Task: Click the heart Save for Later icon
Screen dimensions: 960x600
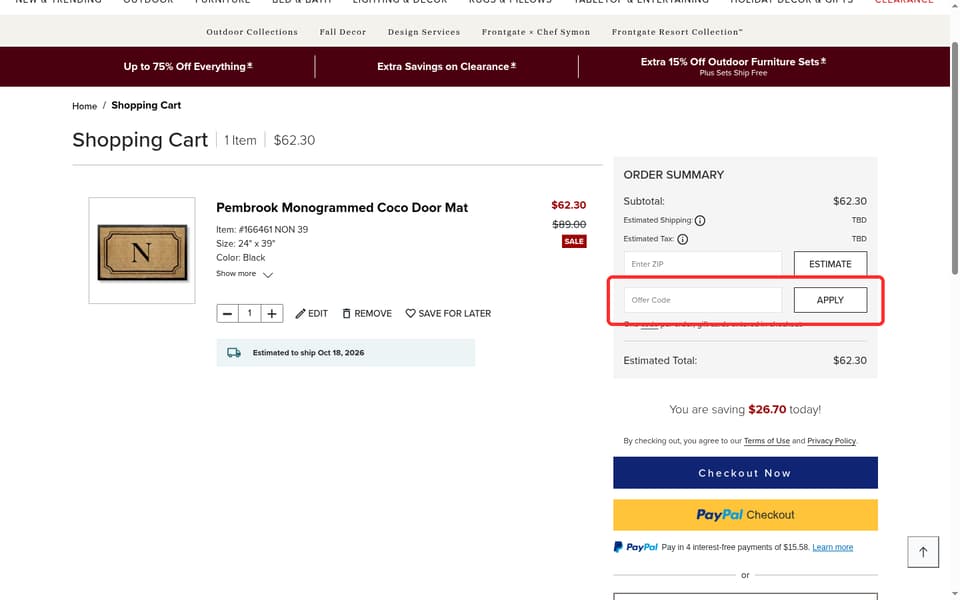Action: tap(410, 313)
